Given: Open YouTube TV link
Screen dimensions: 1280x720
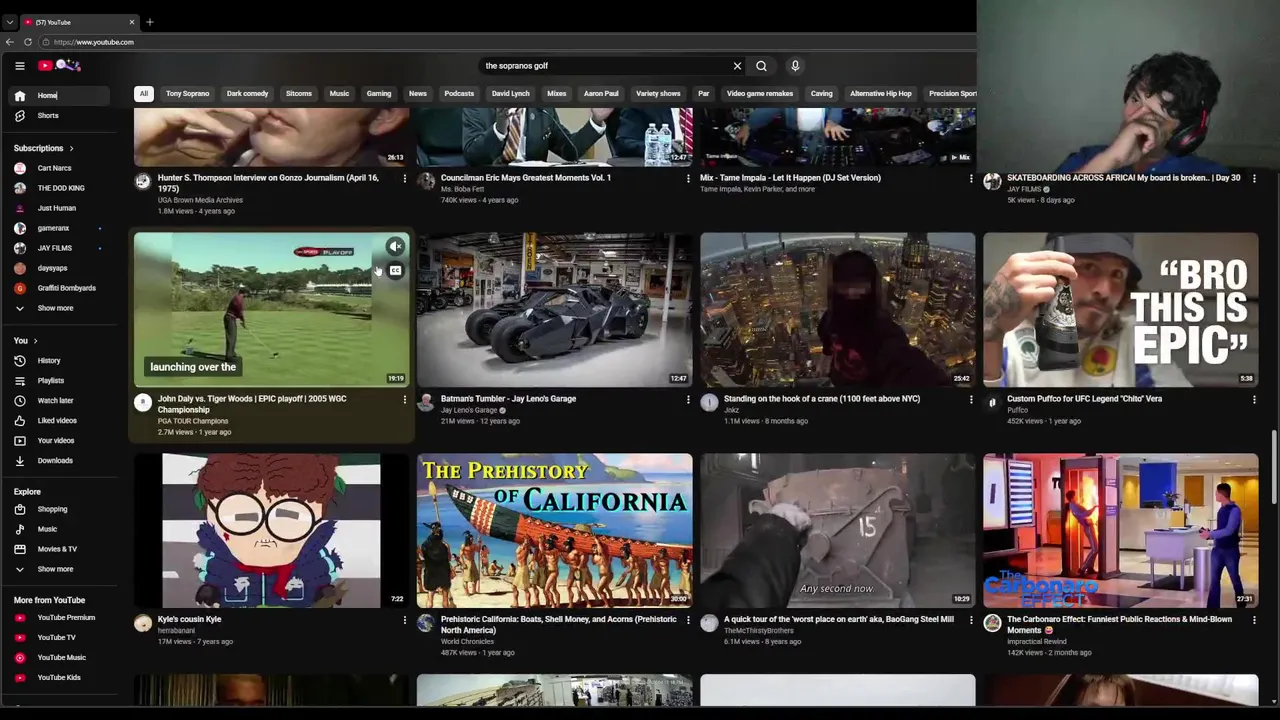Looking at the screenshot, I should point(61,638).
